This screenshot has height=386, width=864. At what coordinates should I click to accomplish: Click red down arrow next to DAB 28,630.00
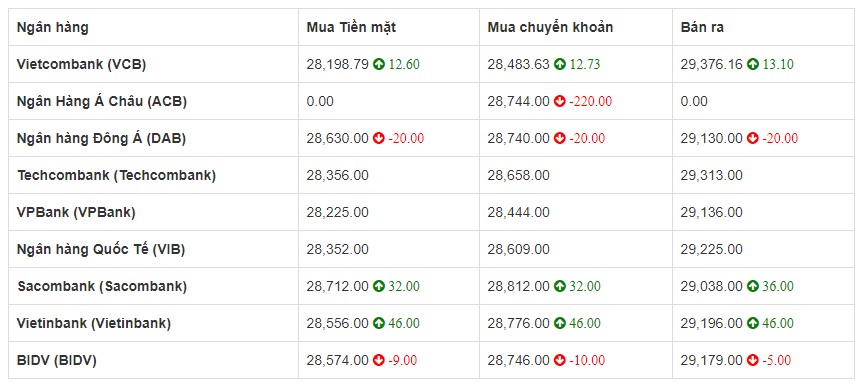(379, 138)
